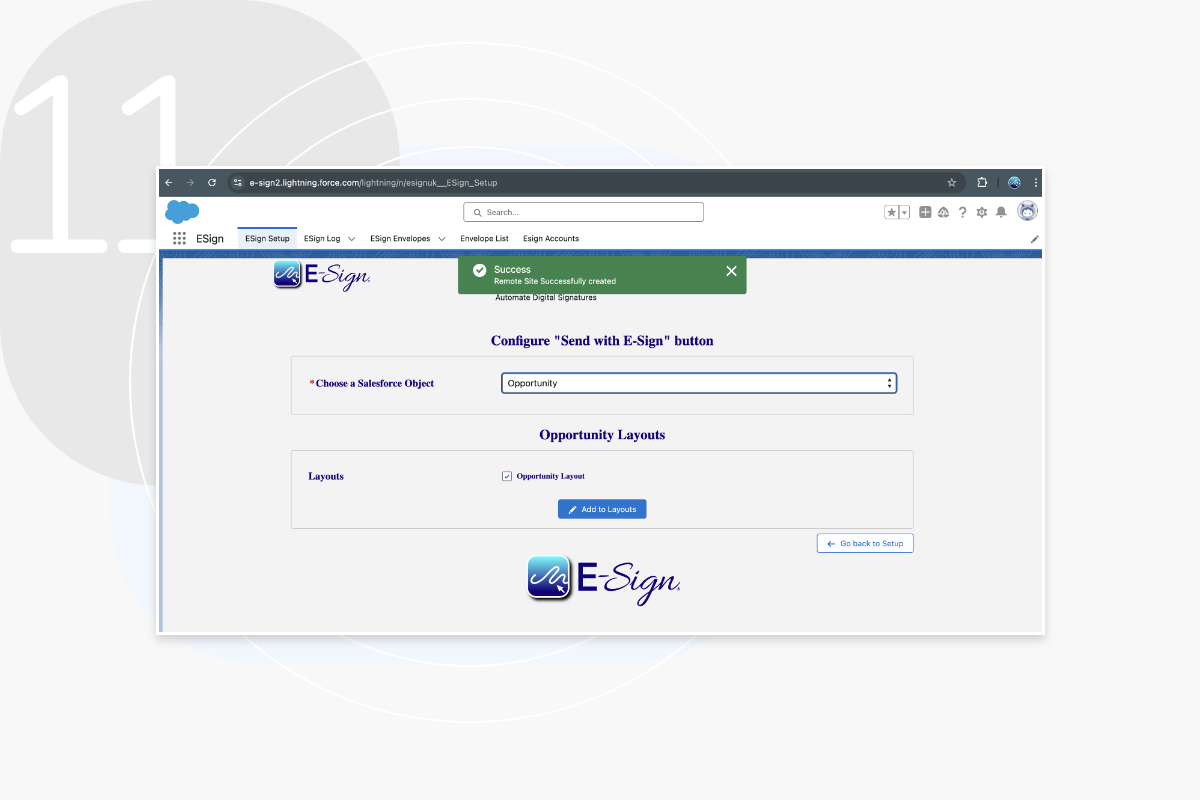Expand the ESign Log tab chevron
The width and height of the screenshot is (1200, 800).
(351, 239)
